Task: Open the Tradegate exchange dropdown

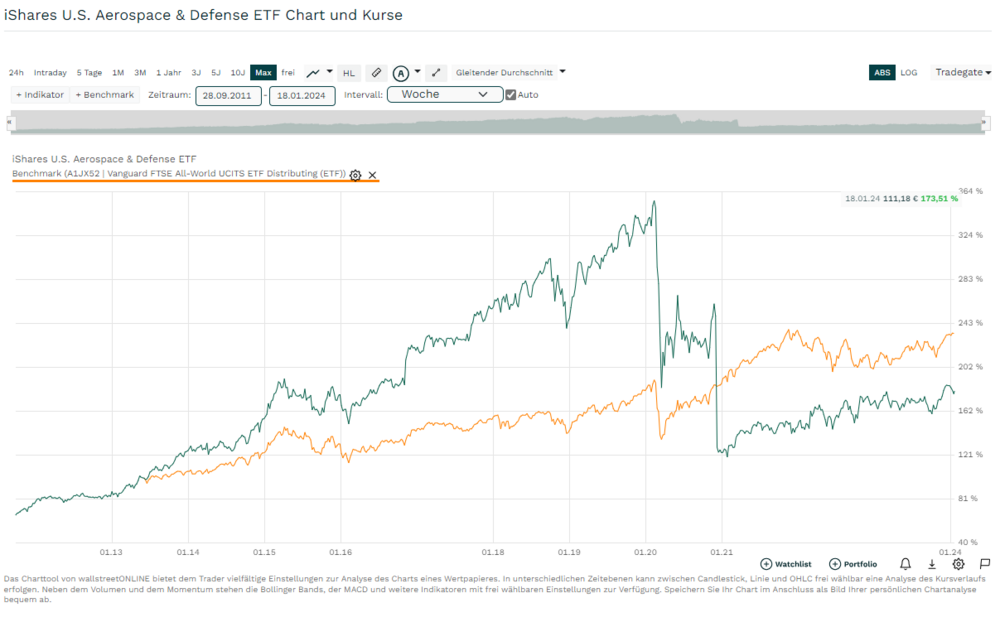Action: coord(962,73)
